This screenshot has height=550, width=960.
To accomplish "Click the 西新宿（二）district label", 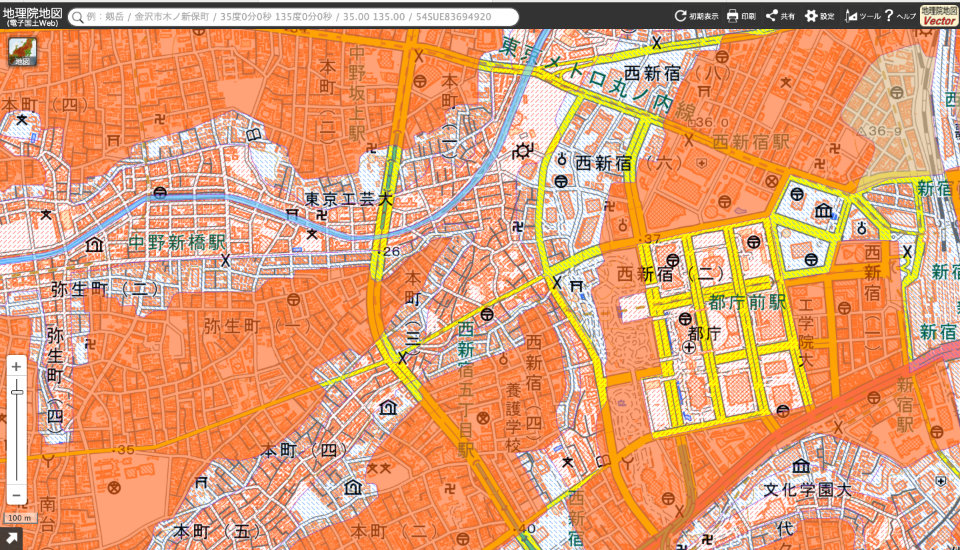I will click(670, 274).
